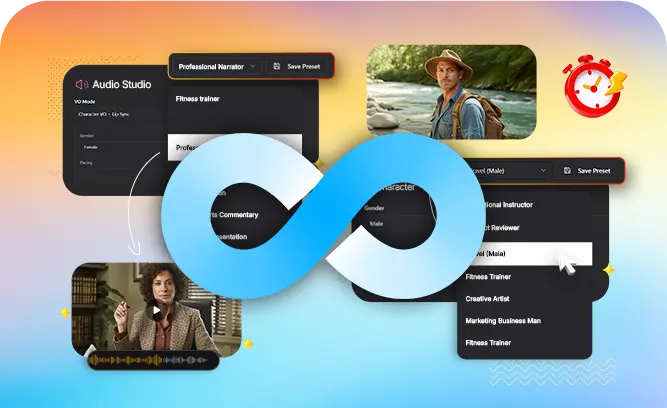
Task: Choose the highlighted Travel (Male) list entry
Action: tap(532, 254)
